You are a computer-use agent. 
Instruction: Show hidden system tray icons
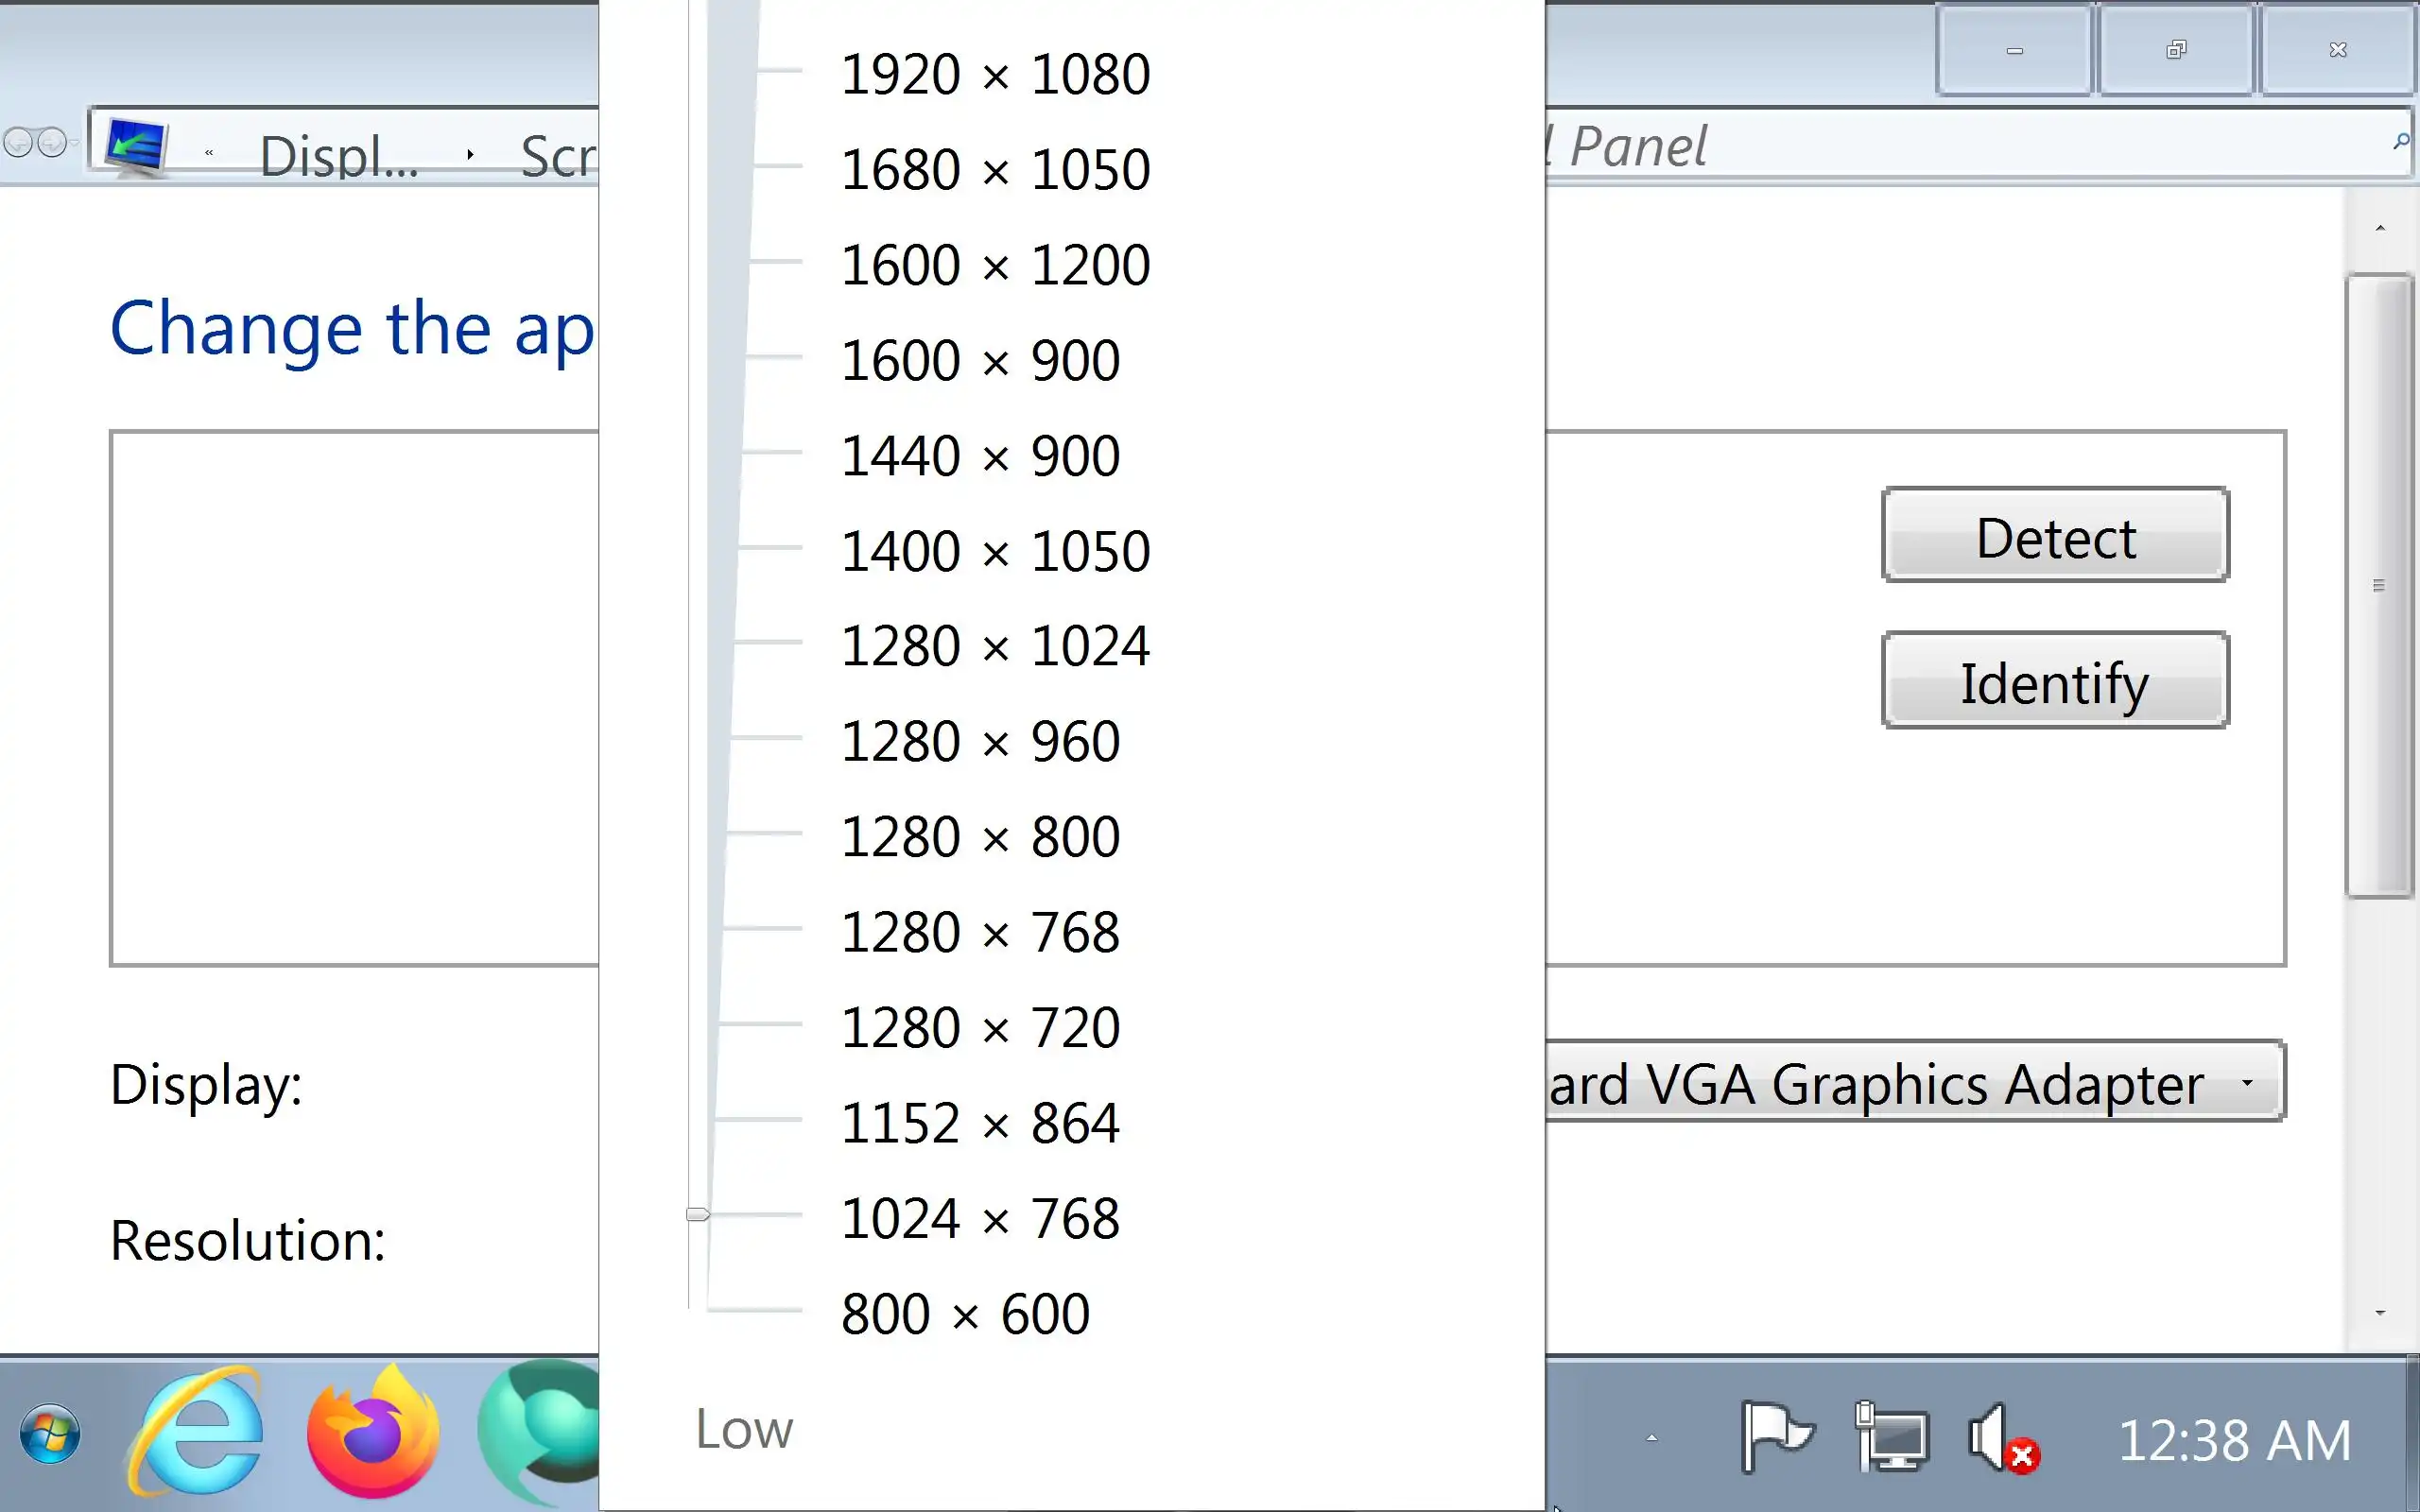(x=1652, y=1438)
